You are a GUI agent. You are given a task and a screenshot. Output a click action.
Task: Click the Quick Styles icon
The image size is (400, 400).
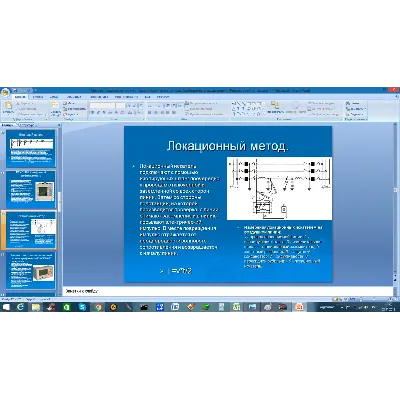[295, 107]
